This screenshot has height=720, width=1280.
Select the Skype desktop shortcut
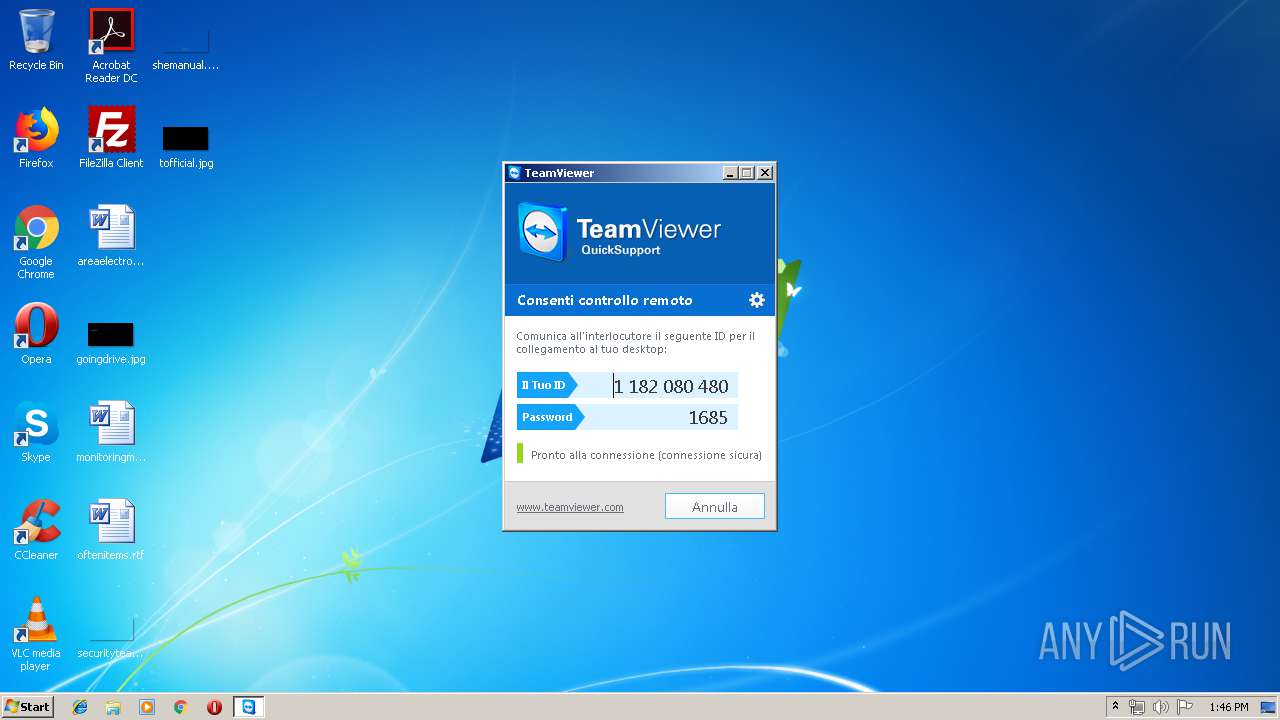(x=36, y=432)
